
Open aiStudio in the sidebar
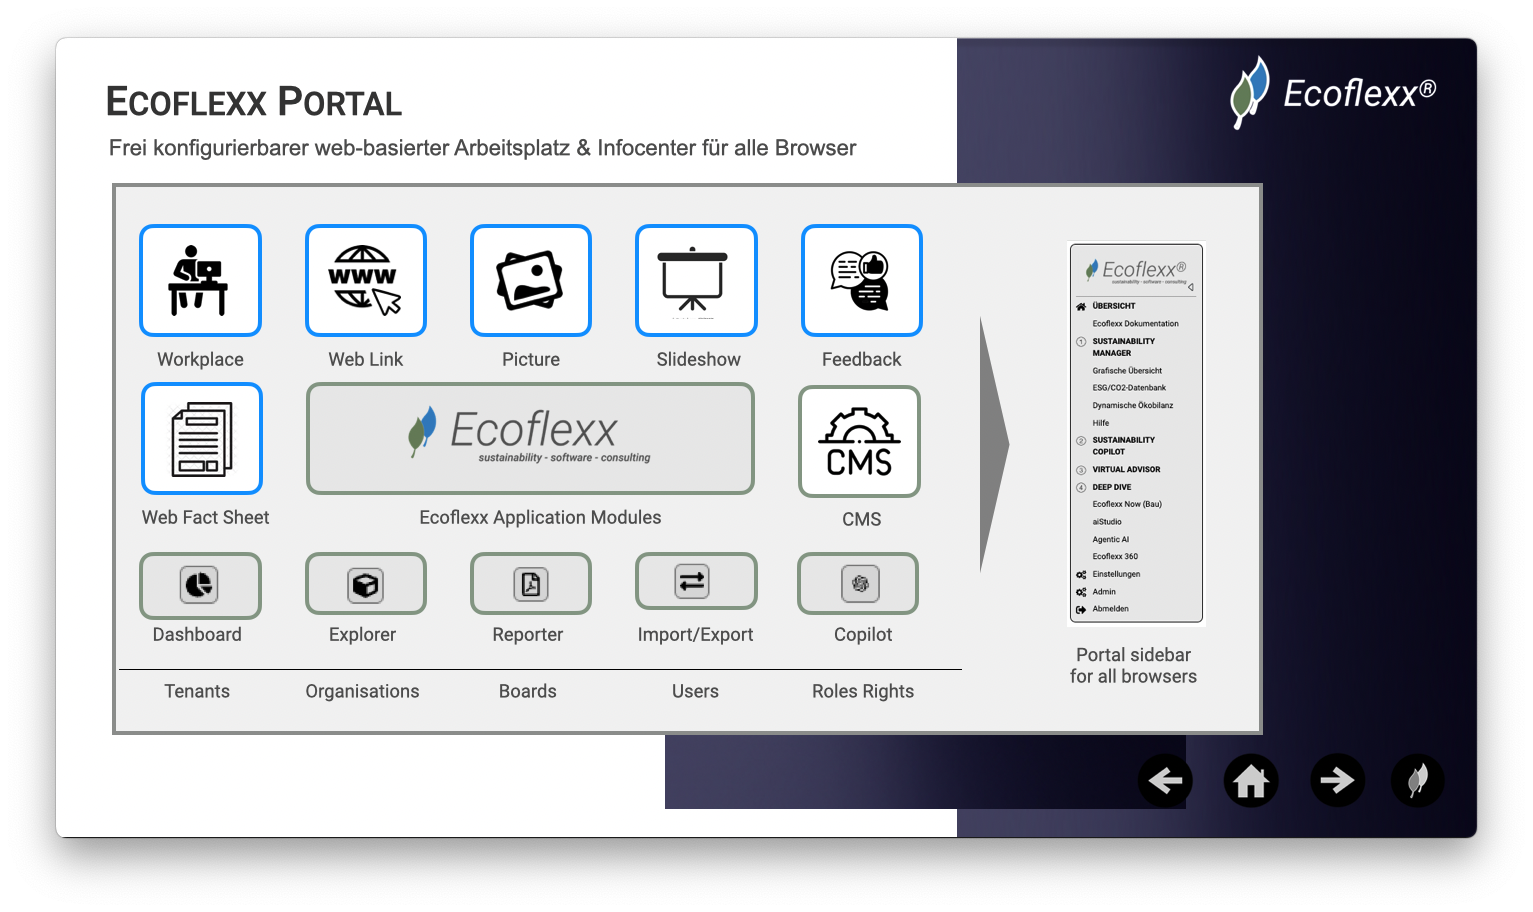(x=1107, y=522)
